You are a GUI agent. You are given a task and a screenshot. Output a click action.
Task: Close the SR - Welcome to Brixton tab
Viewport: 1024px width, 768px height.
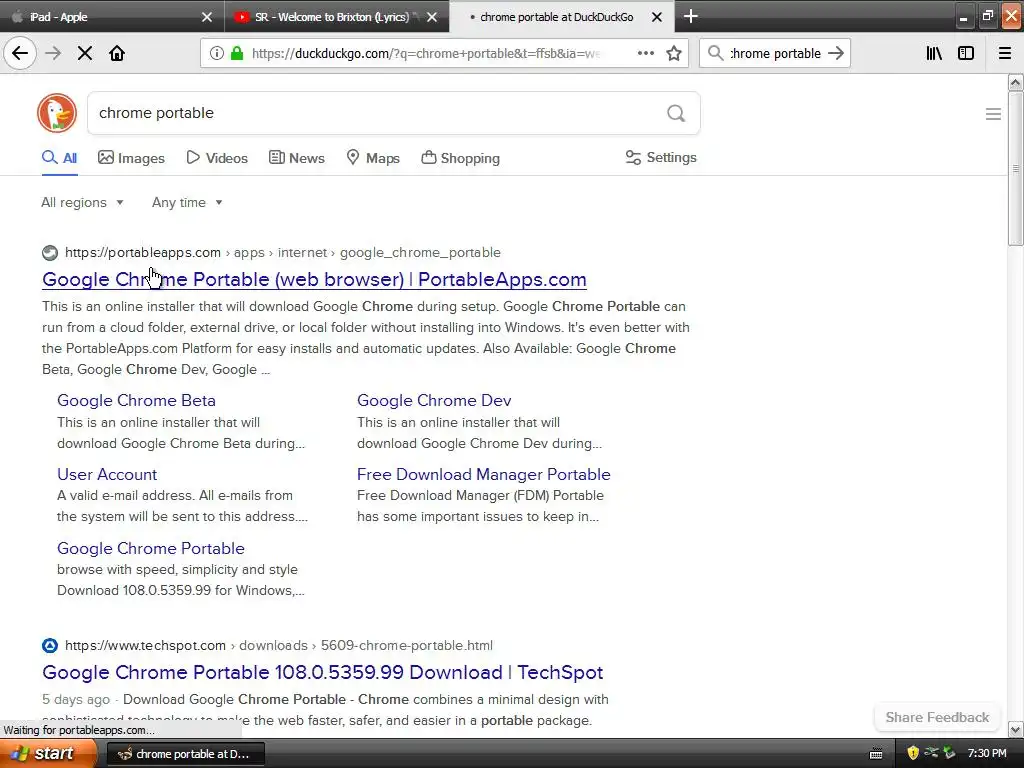click(x=432, y=17)
